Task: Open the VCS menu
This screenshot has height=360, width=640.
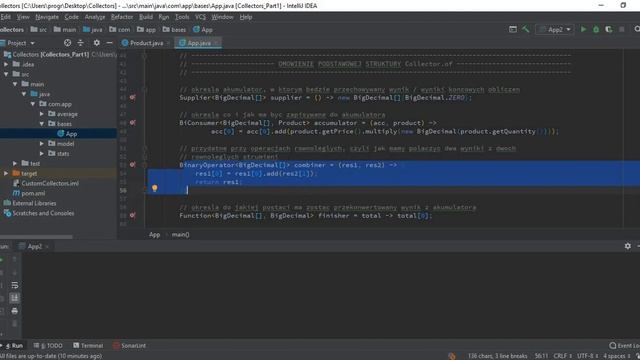Action: (200, 17)
